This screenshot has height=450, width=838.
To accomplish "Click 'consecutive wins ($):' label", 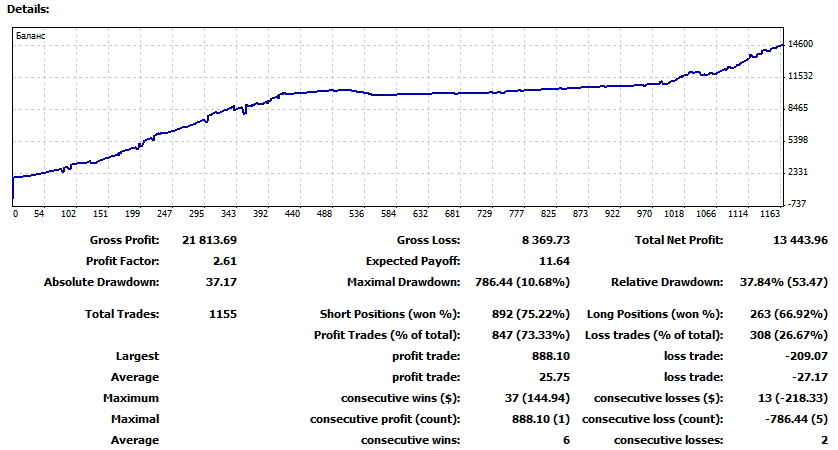I will tap(400, 398).
